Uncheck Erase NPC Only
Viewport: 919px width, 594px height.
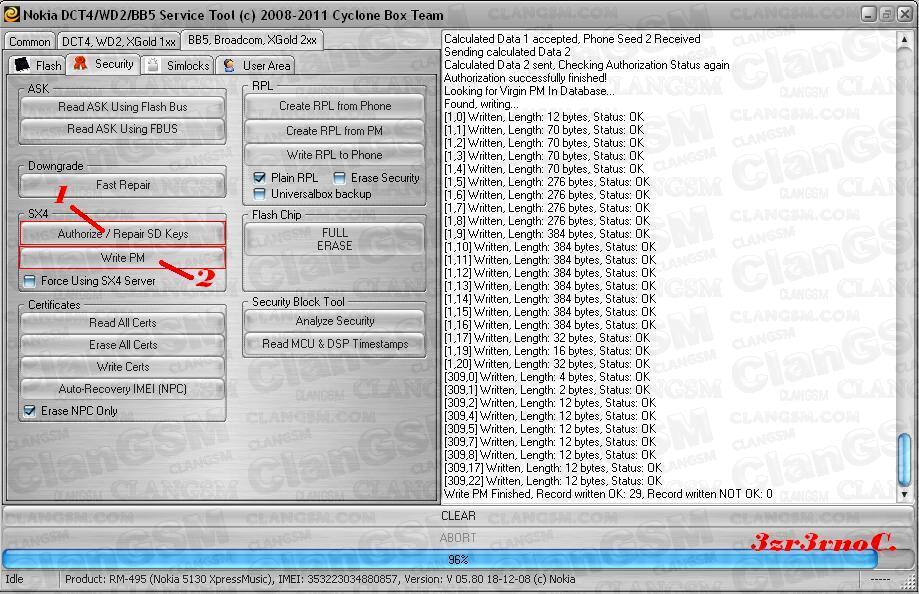coord(30,411)
